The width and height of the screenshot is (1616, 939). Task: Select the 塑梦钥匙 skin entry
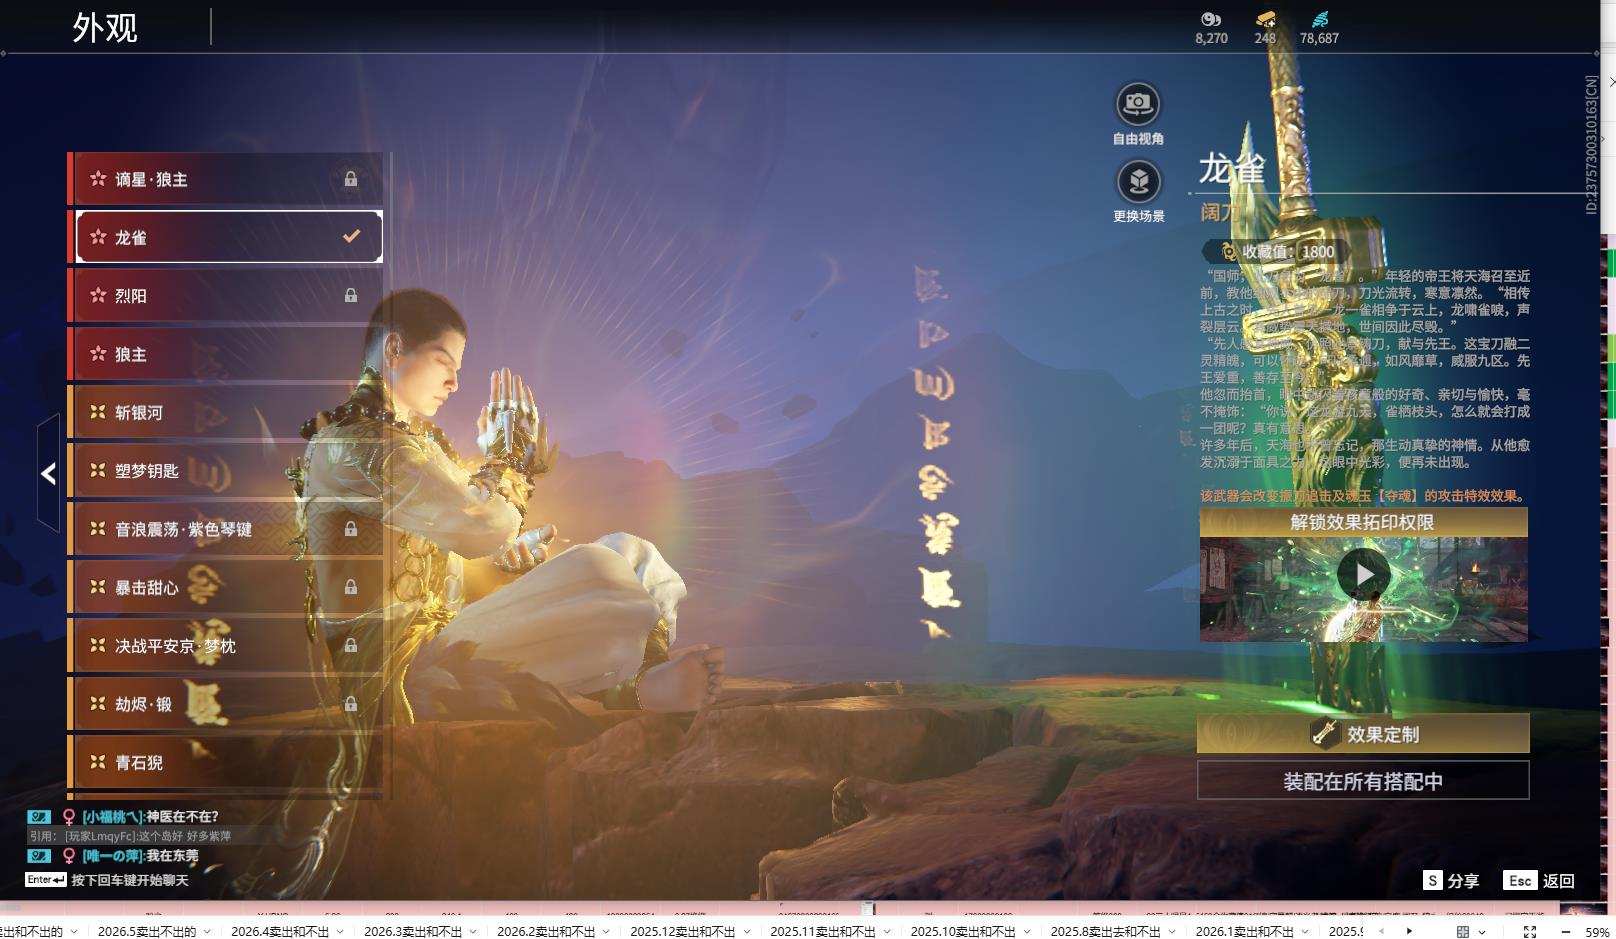tap(226, 470)
